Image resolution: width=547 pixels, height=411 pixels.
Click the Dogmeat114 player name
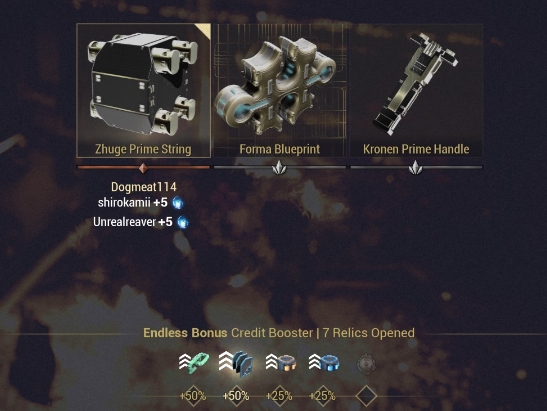tap(144, 187)
